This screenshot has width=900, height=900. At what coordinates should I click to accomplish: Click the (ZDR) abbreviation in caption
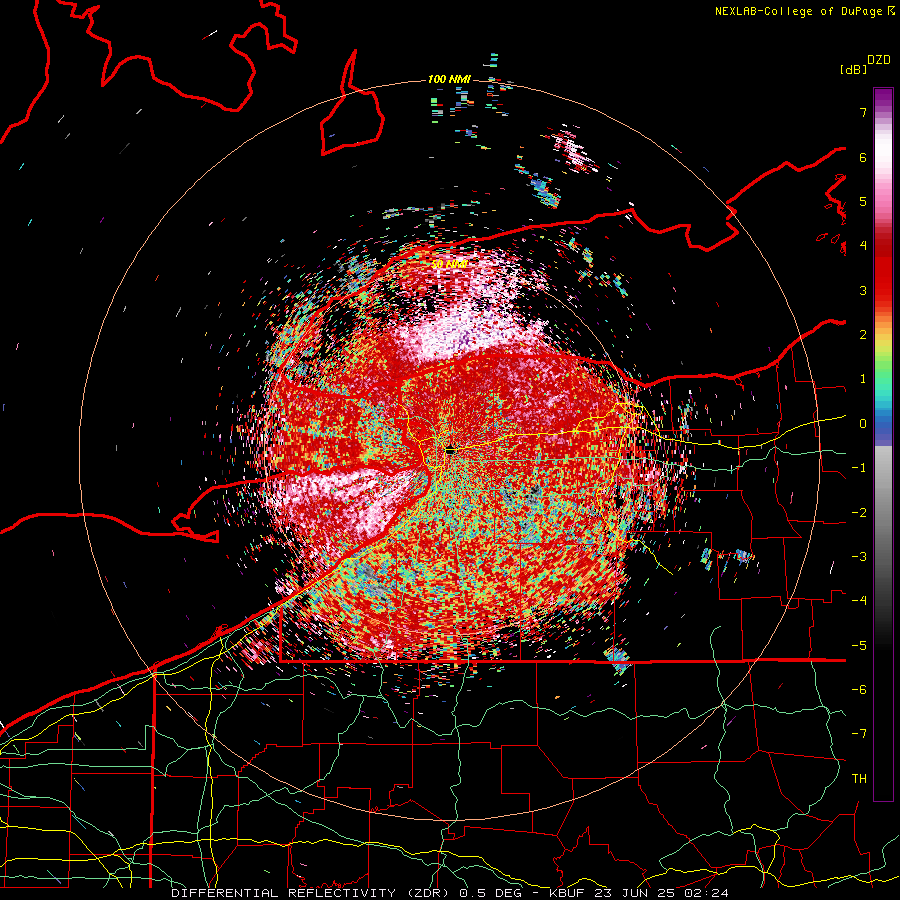428,893
